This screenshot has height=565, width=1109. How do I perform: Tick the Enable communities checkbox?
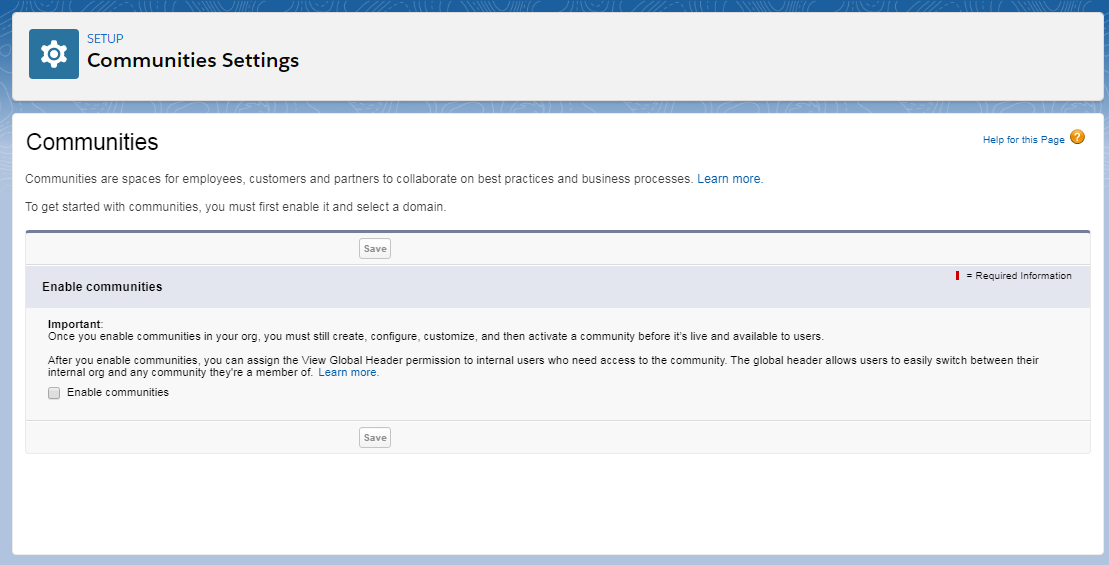tap(54, 393)
